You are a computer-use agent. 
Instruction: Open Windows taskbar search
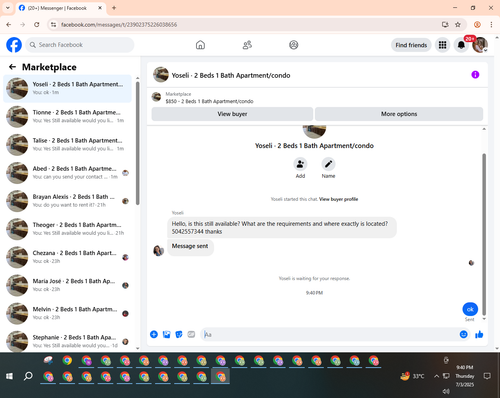pos(28,376)
